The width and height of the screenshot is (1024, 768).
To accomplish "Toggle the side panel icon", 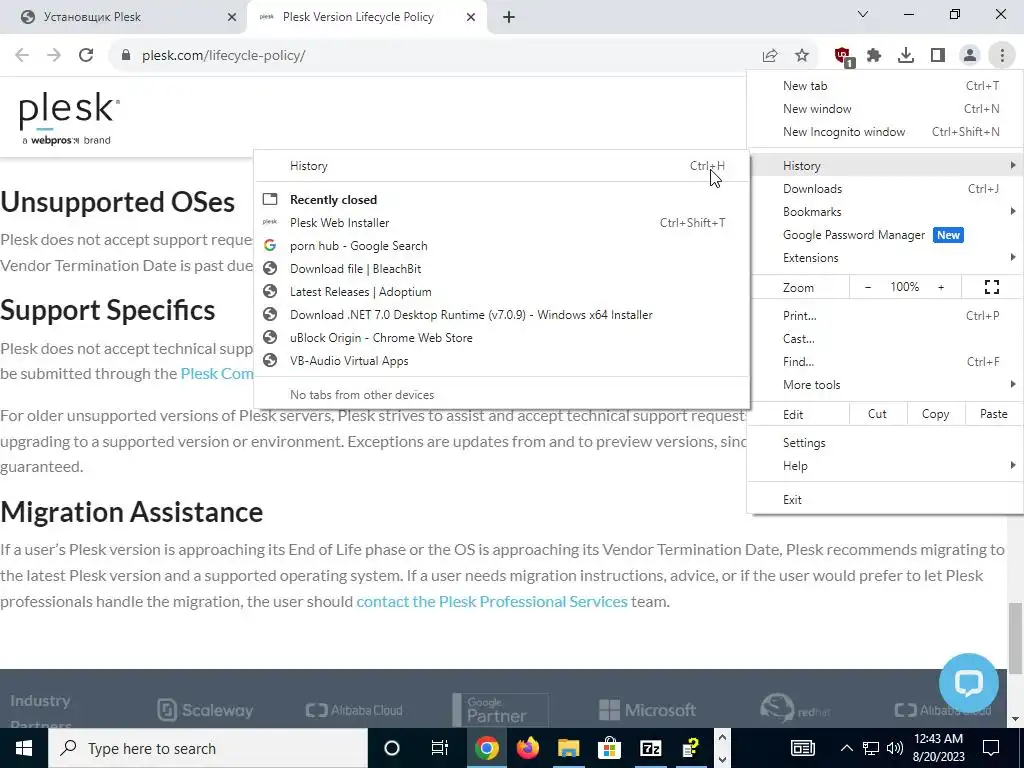I will click(938, 56).
